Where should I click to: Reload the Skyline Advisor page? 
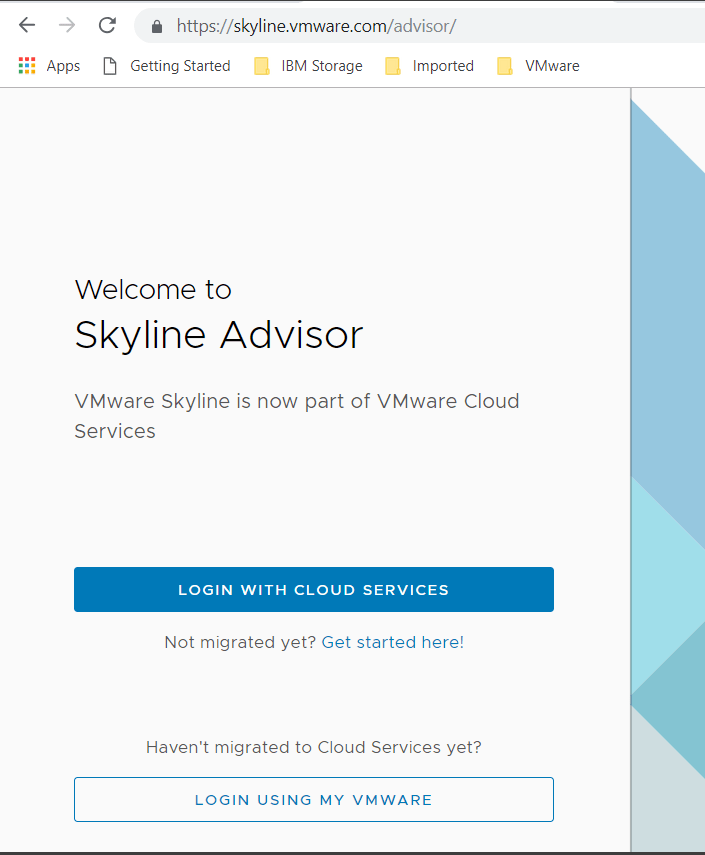click(x=107, y=26)
